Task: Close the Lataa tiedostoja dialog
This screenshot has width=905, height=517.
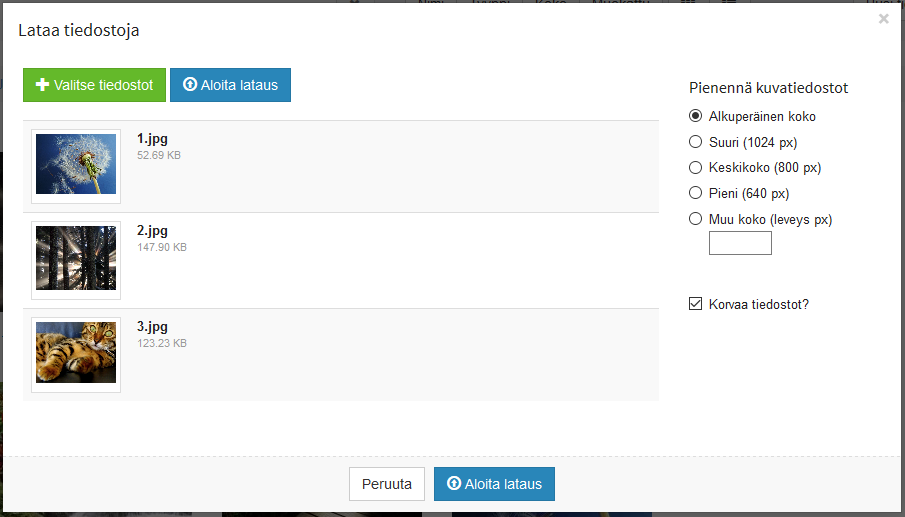Action: click(883, 19)
